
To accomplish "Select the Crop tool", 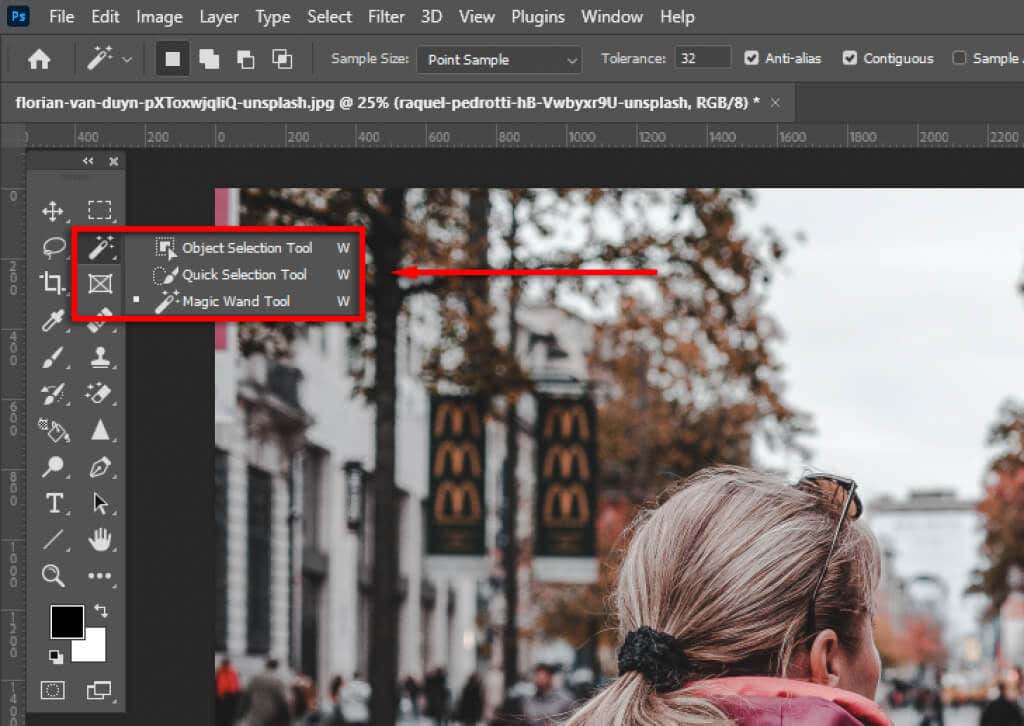I will click(x=54, y=283).
